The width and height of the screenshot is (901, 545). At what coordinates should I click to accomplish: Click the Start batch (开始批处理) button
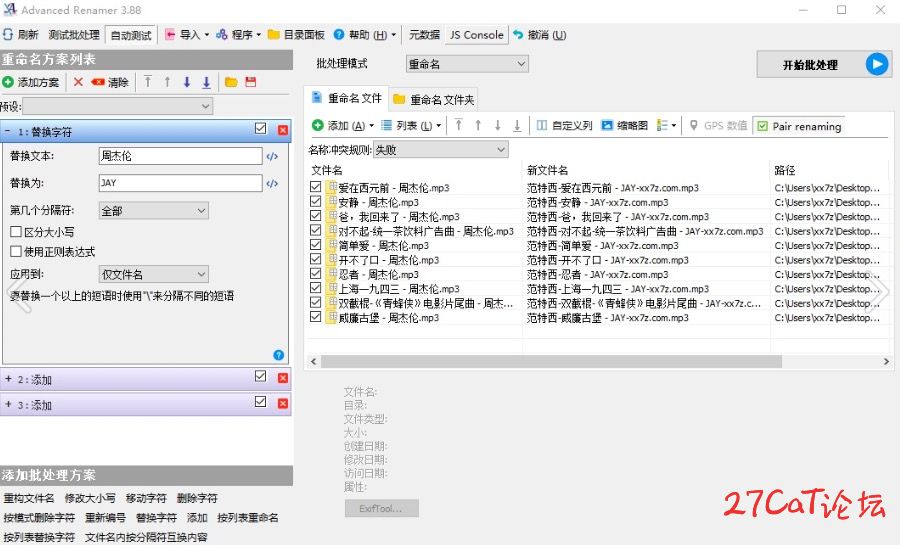click(x=825, y=64)
